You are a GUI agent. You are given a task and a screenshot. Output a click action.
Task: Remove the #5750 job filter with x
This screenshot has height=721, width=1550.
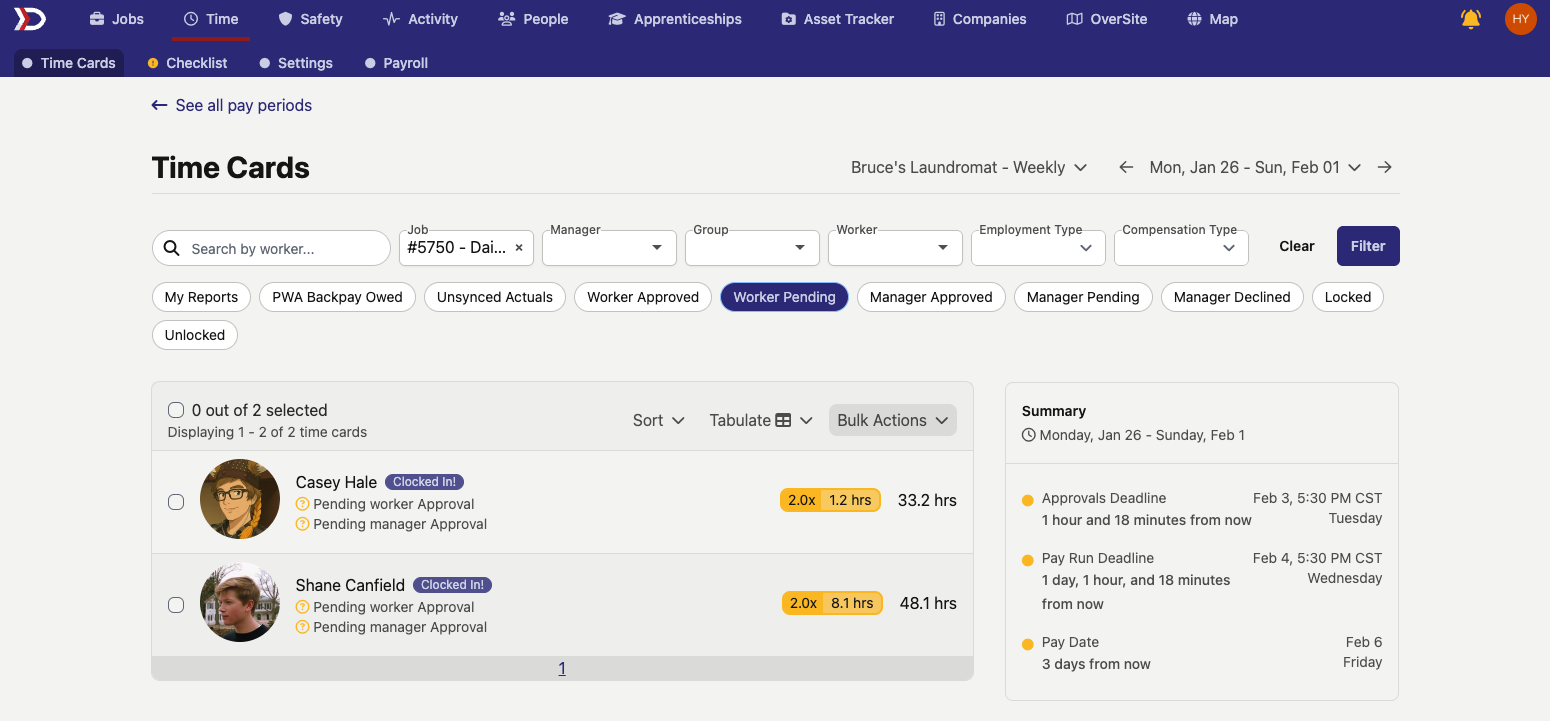[x=519, y=248]
